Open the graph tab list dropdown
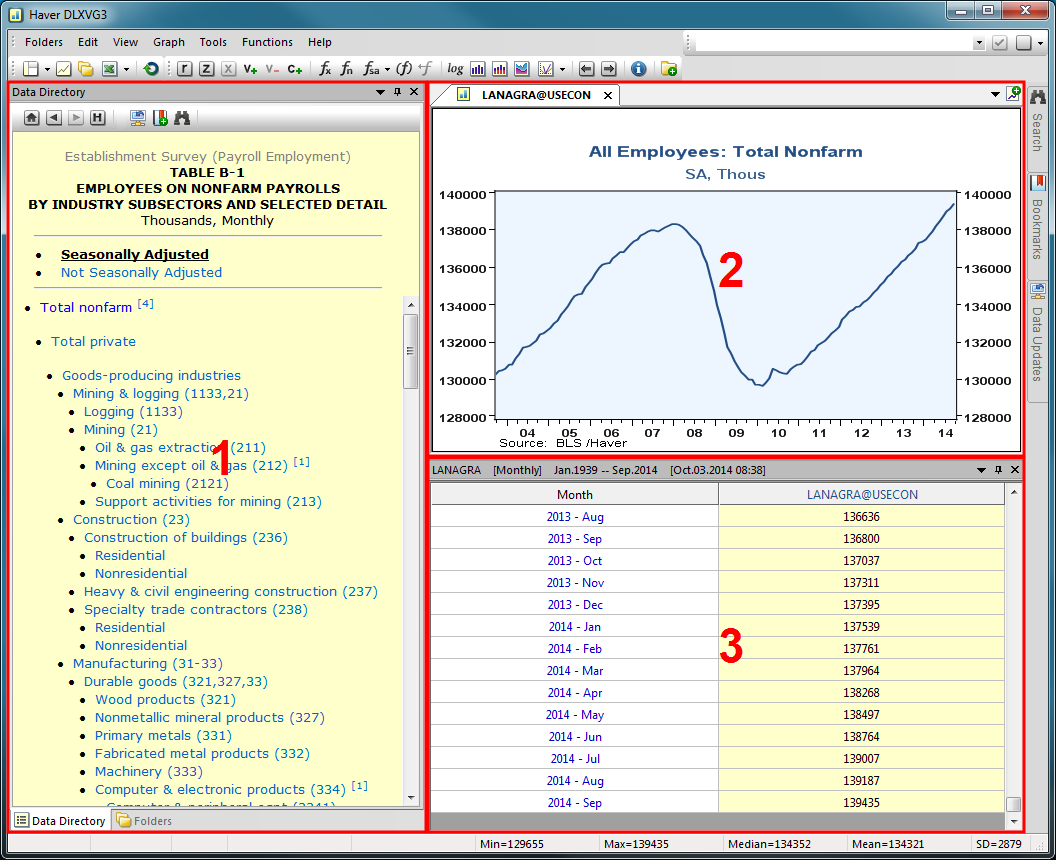Screen dimensions: 1056x860 [995, 95]
